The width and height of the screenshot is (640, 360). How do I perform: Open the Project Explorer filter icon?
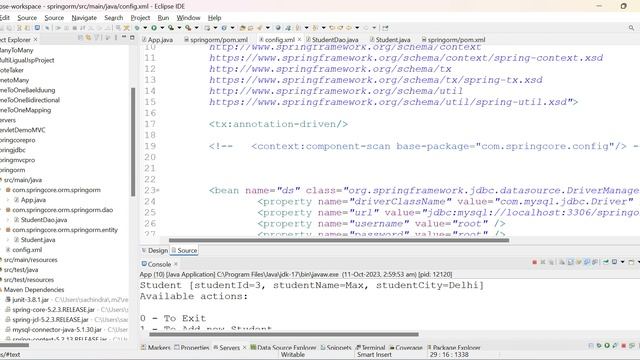pos(97,38)
